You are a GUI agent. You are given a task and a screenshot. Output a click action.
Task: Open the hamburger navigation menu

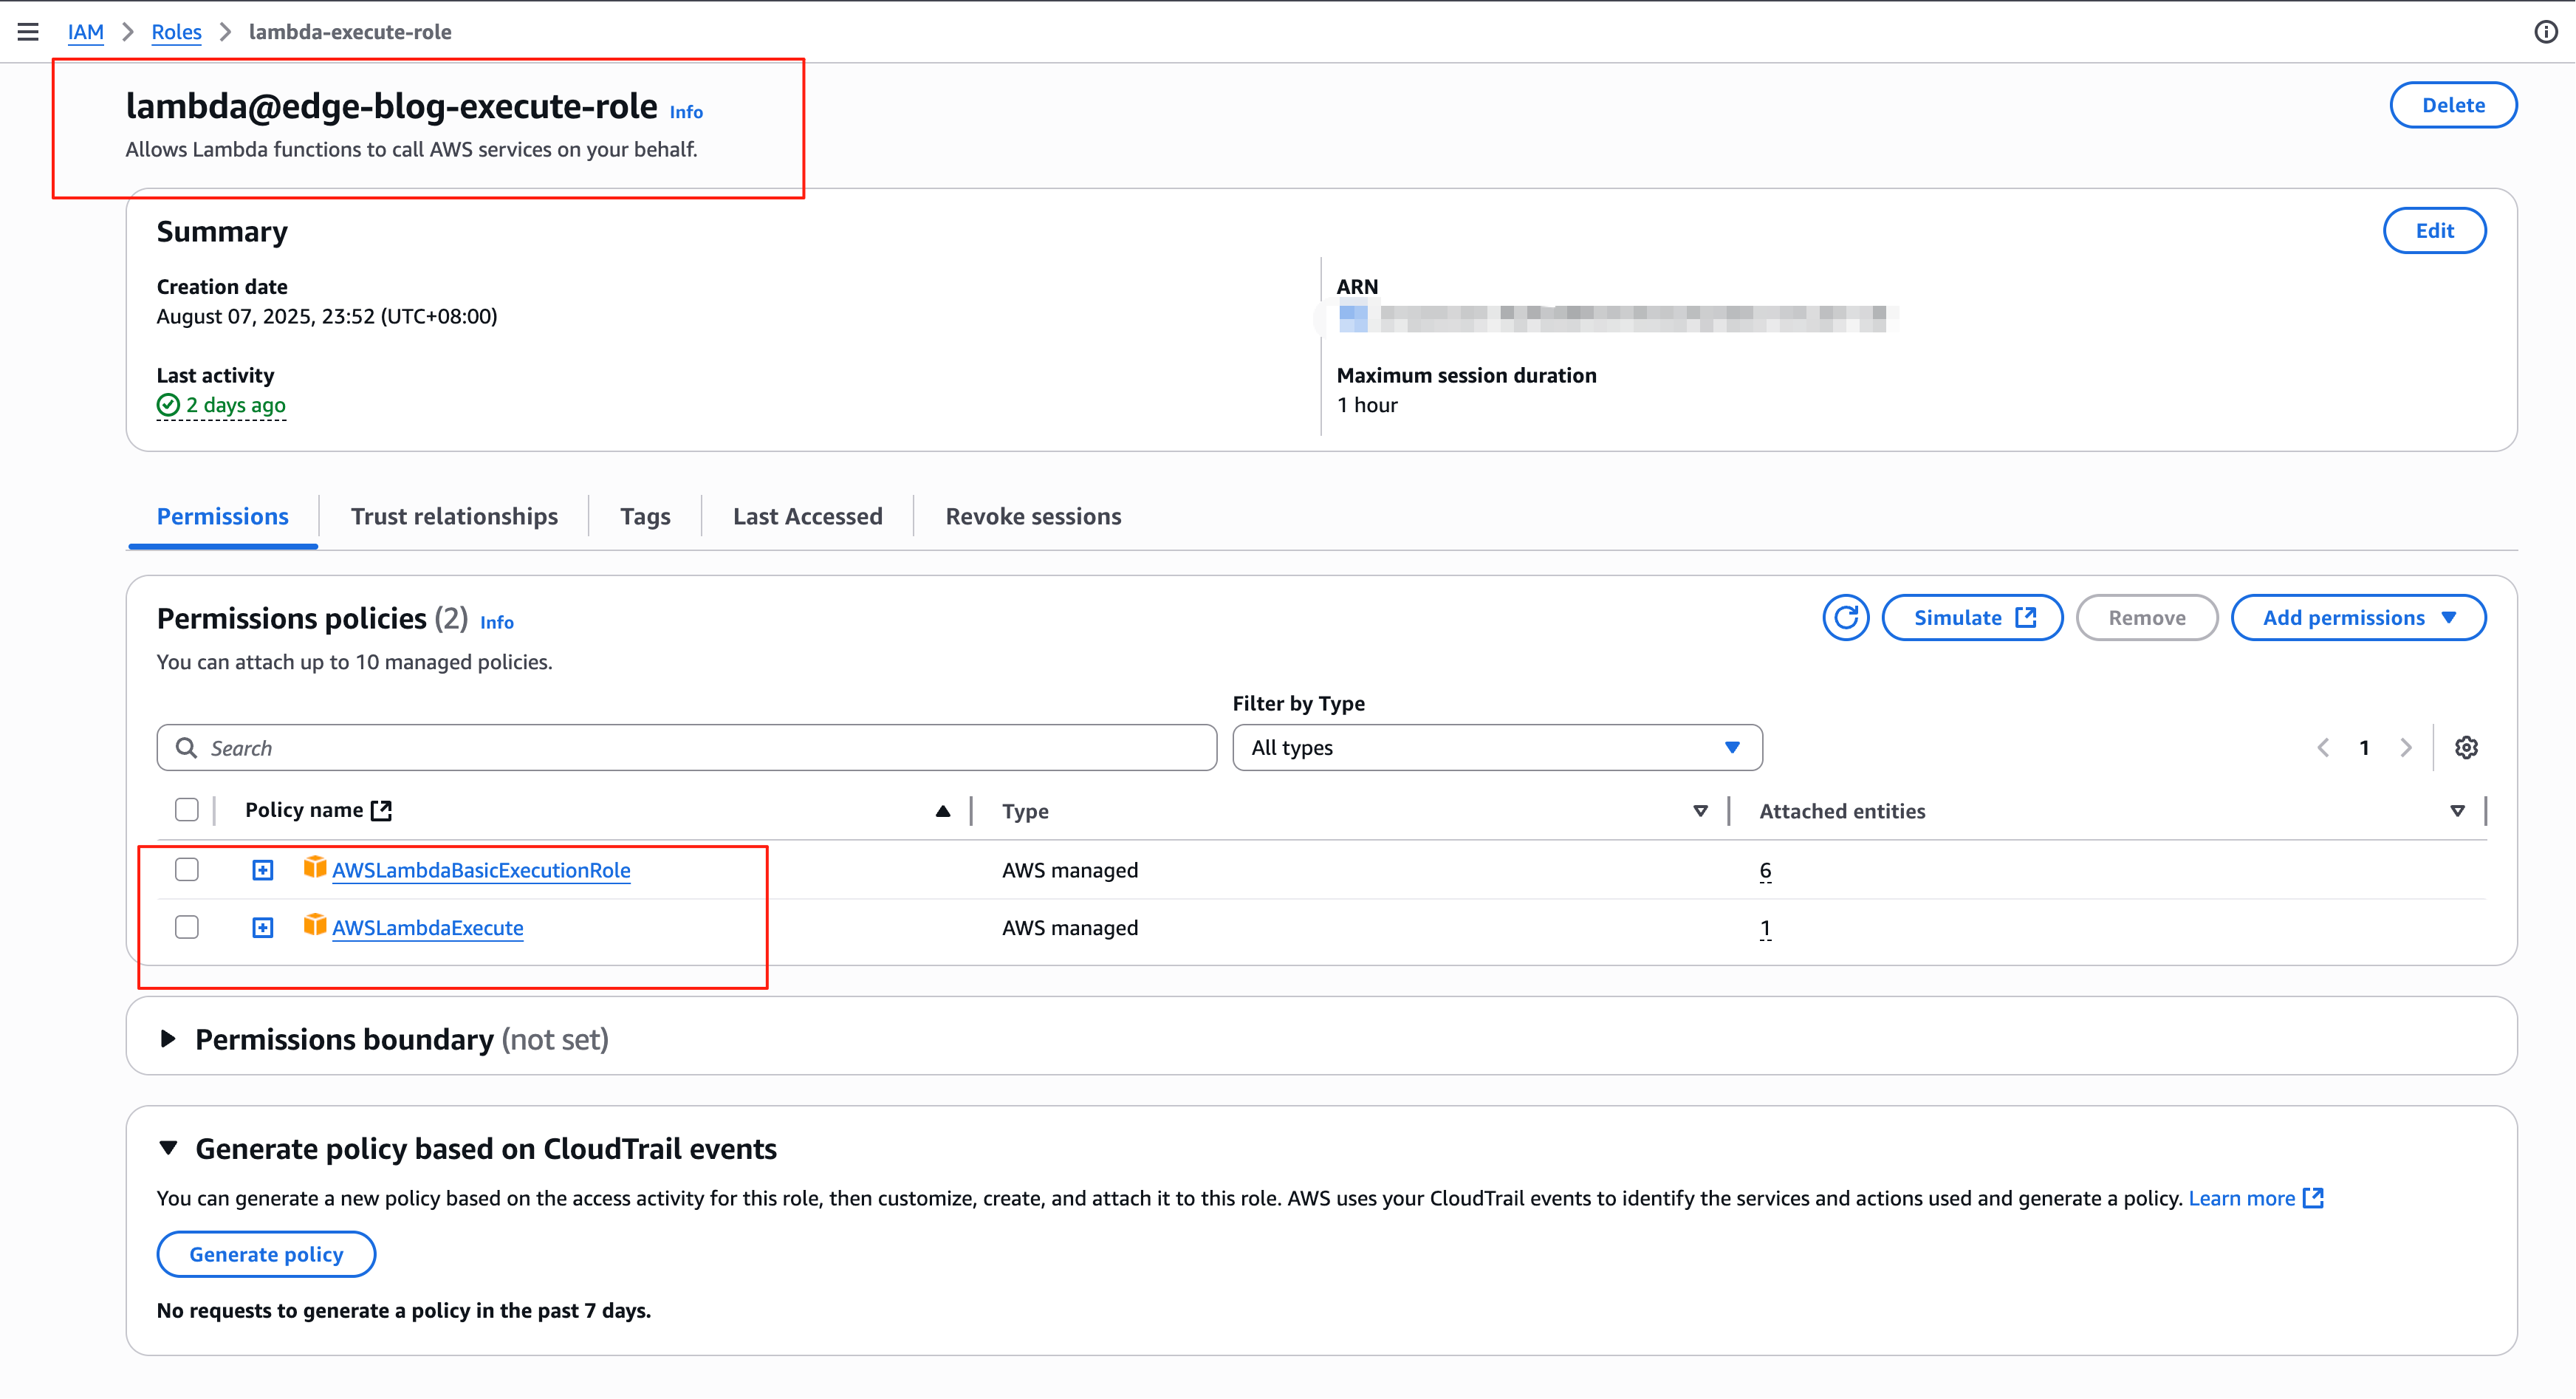[28, 32]
